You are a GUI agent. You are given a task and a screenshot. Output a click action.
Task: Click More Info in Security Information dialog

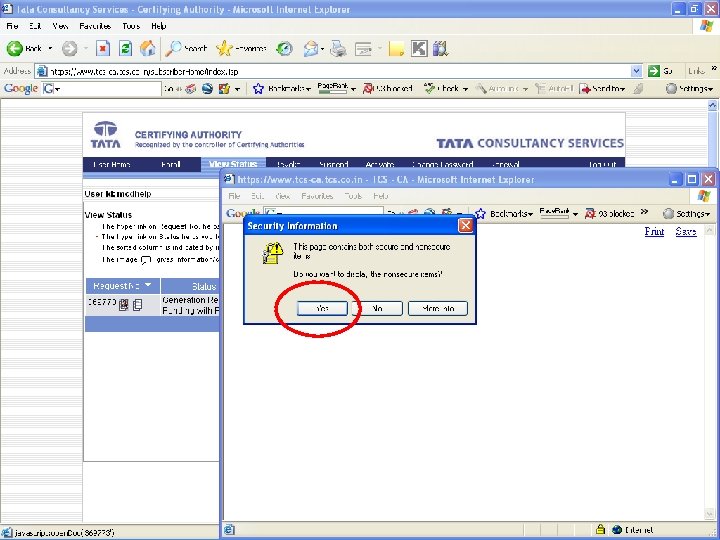[438, 308]
